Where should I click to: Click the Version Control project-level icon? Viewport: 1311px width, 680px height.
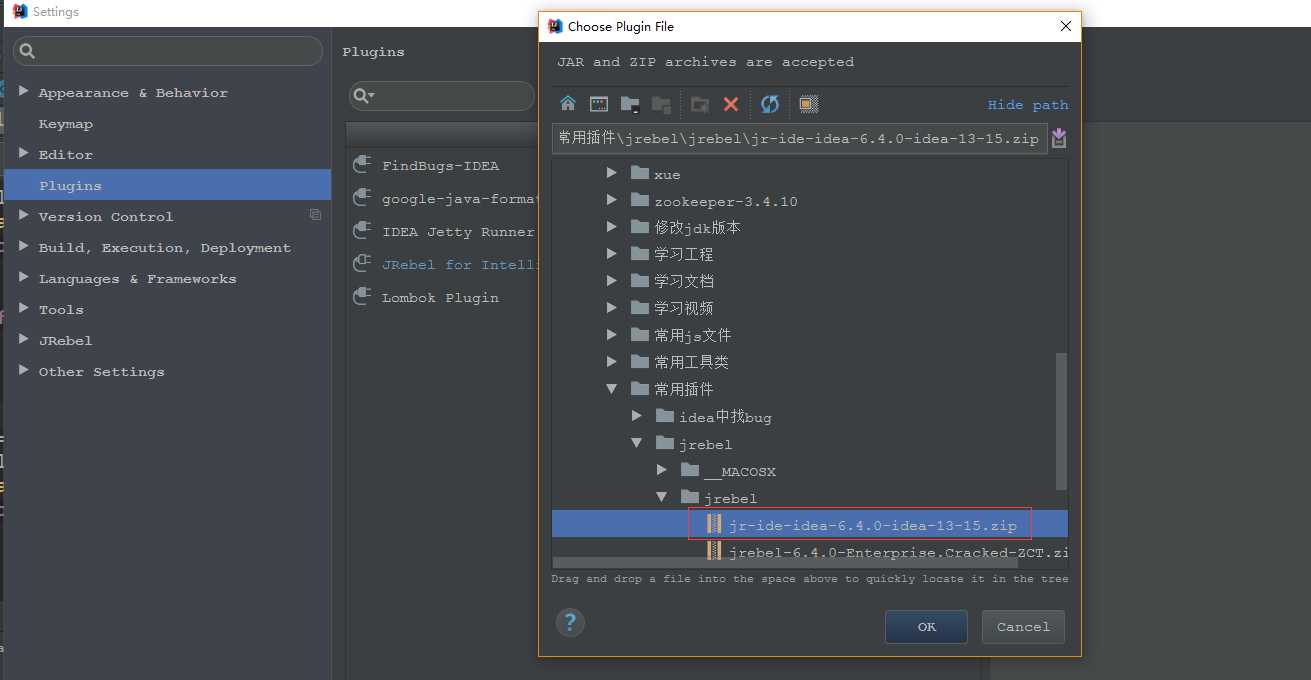(315, 215)
